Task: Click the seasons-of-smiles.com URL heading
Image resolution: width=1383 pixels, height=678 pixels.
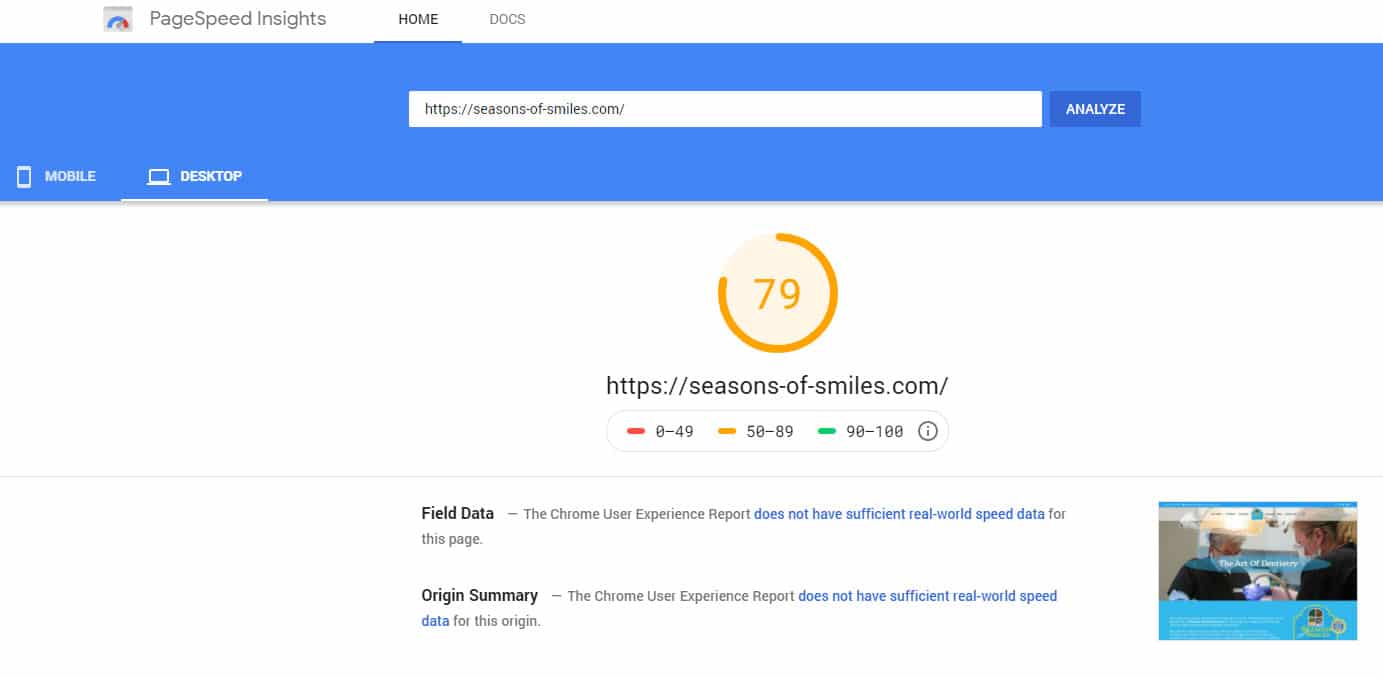Action: pos(777,385)
